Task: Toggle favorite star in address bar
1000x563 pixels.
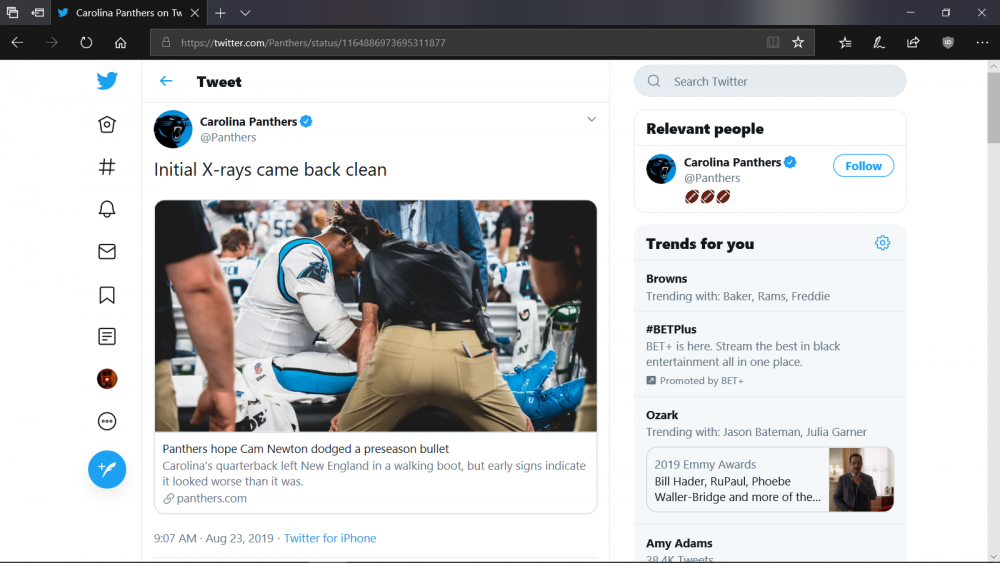Action: tap(798, 43)
